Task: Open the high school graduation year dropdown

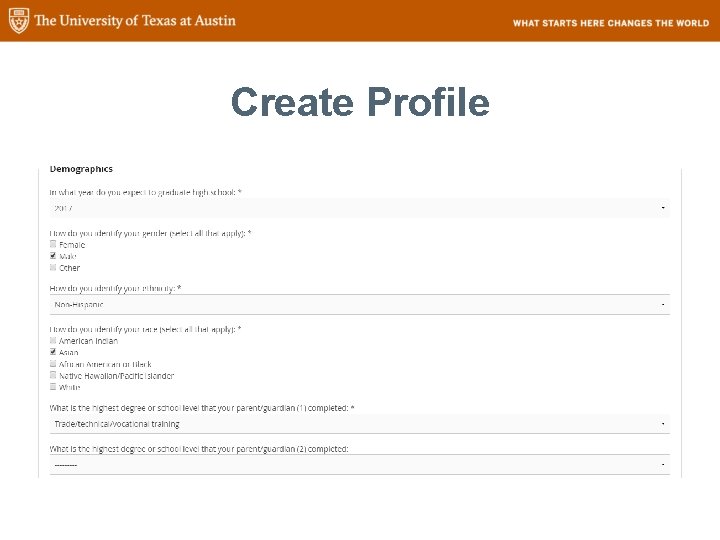Action: [360, 208]
